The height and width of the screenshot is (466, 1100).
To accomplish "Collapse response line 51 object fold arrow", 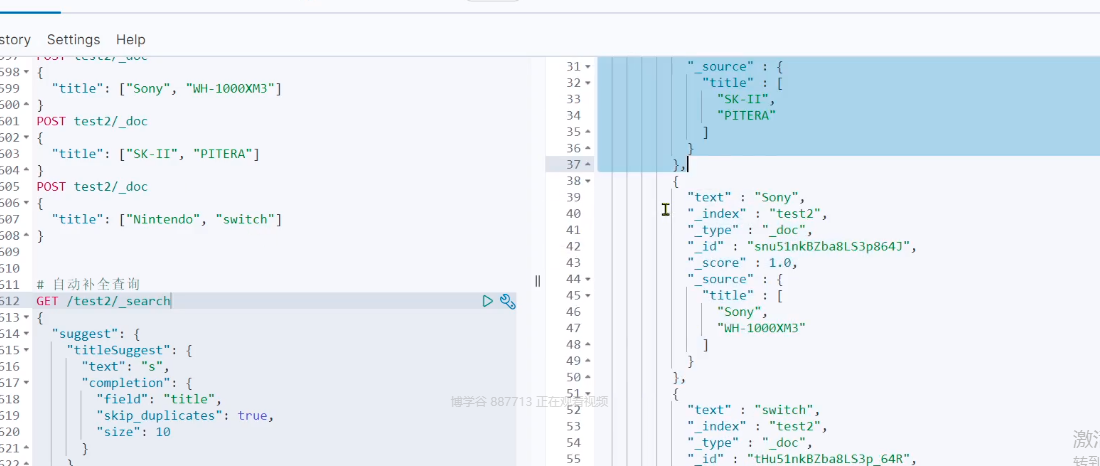I will coord(588,394).
